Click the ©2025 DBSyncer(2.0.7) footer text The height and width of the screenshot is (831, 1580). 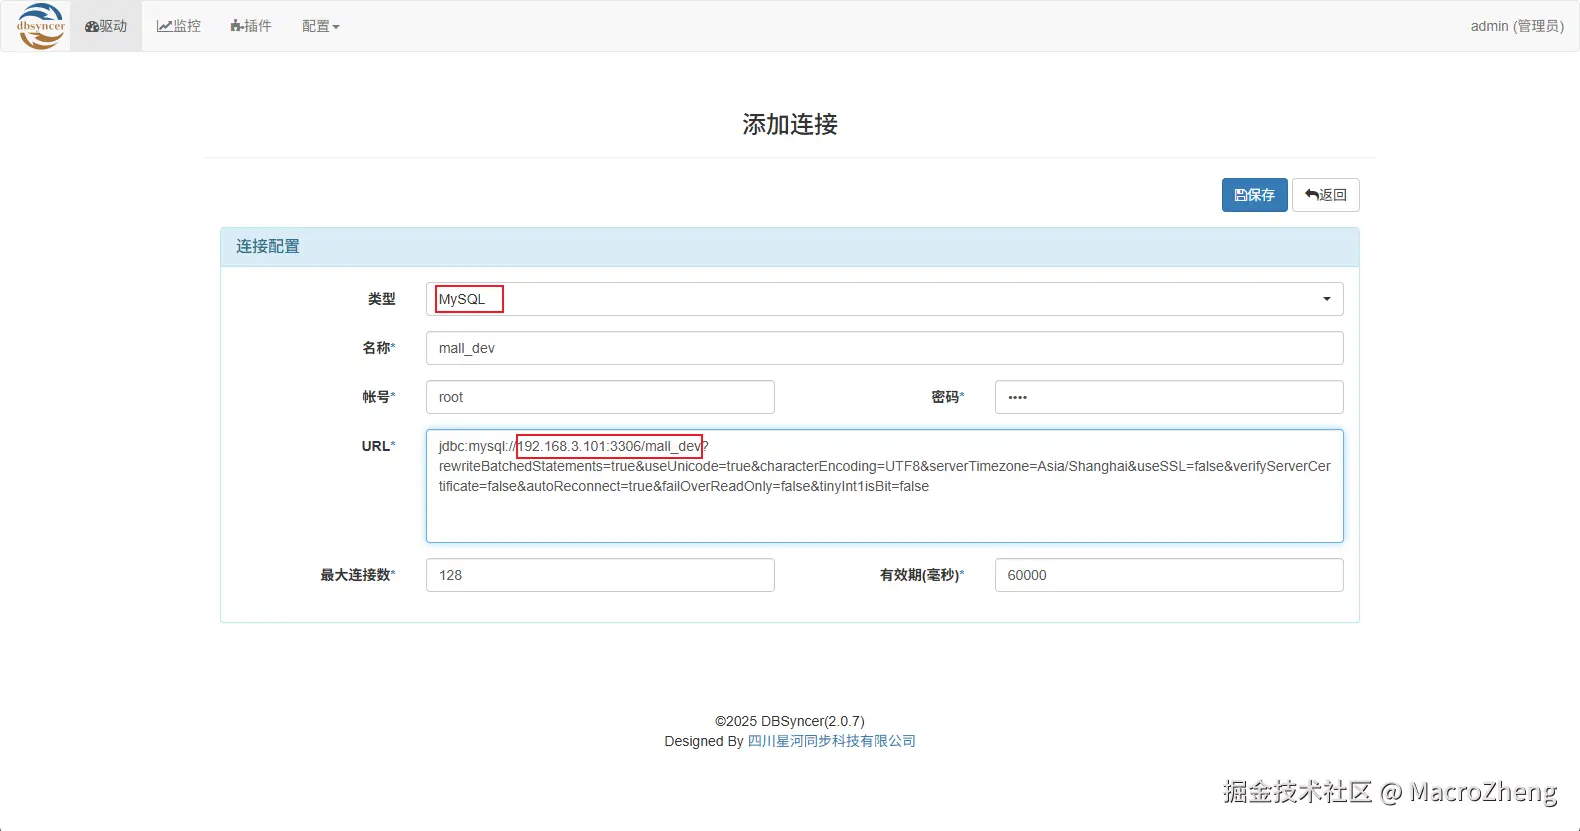pyautogui.click(x=790, y=721)
